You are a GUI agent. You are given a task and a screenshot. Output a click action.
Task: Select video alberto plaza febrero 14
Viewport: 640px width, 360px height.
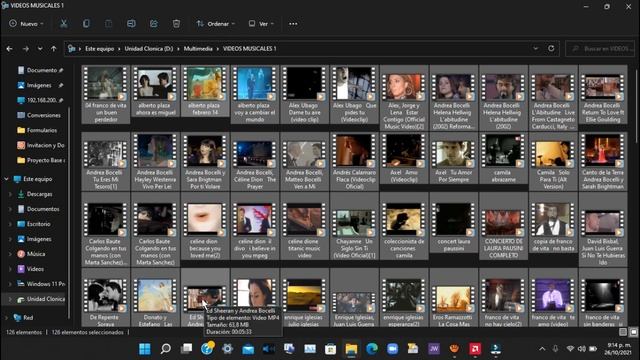205,91
